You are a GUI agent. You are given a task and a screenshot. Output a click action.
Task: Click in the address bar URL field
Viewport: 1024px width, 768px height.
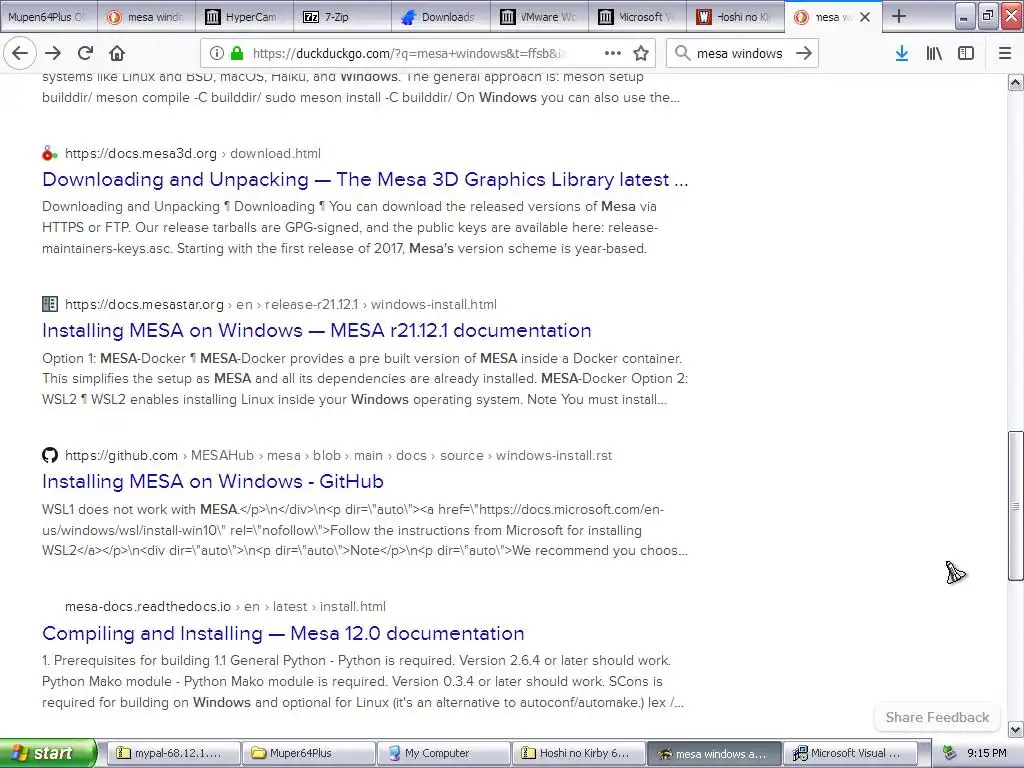[x=410, y=53]
